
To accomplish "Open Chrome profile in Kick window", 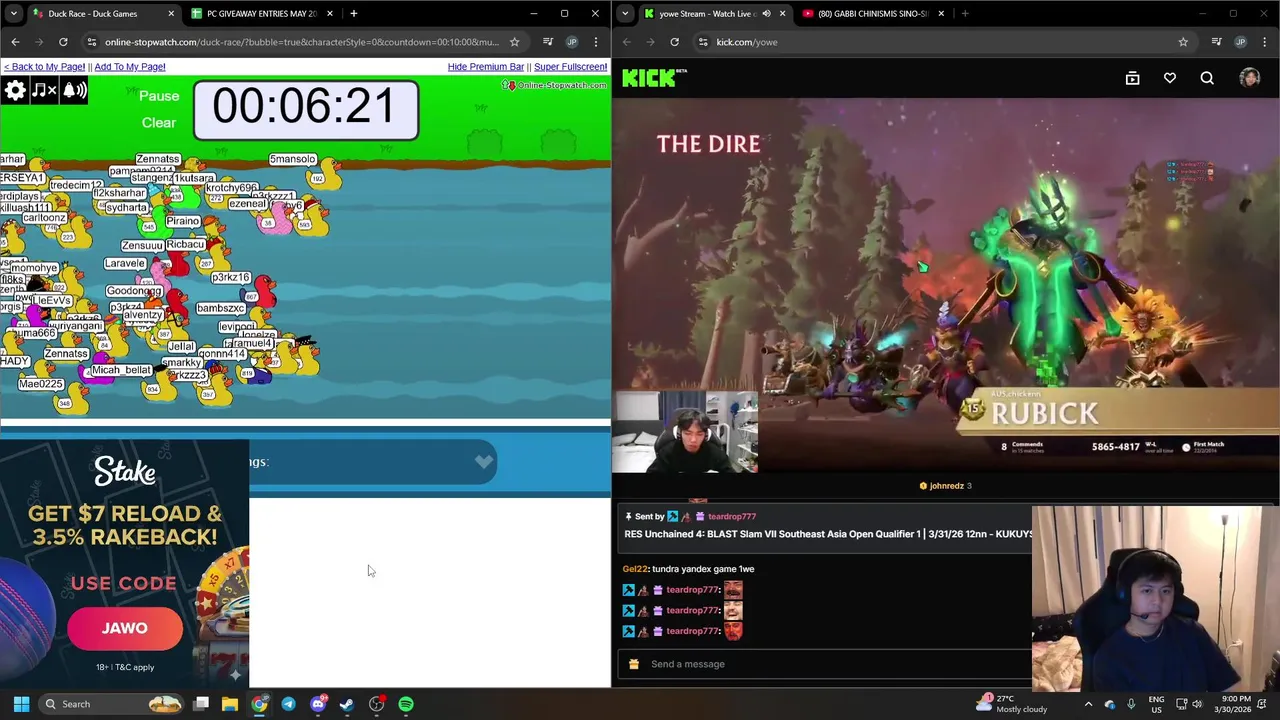I will pos(1240,42).
